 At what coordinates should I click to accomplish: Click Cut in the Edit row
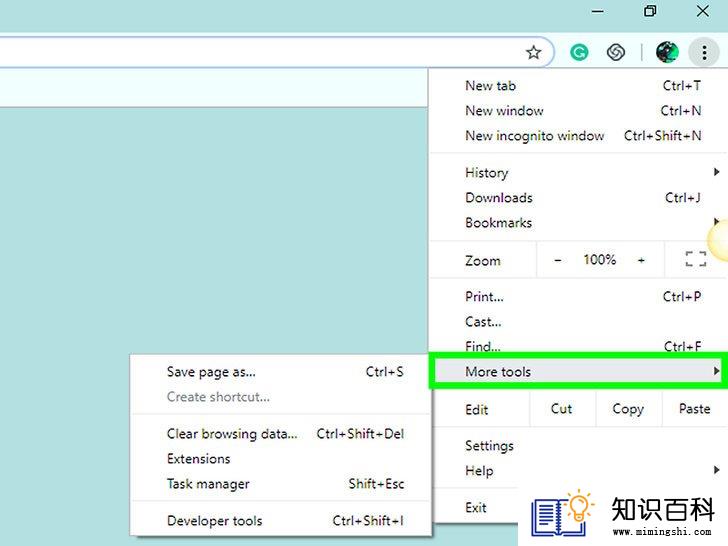click(x=562, y=409)
